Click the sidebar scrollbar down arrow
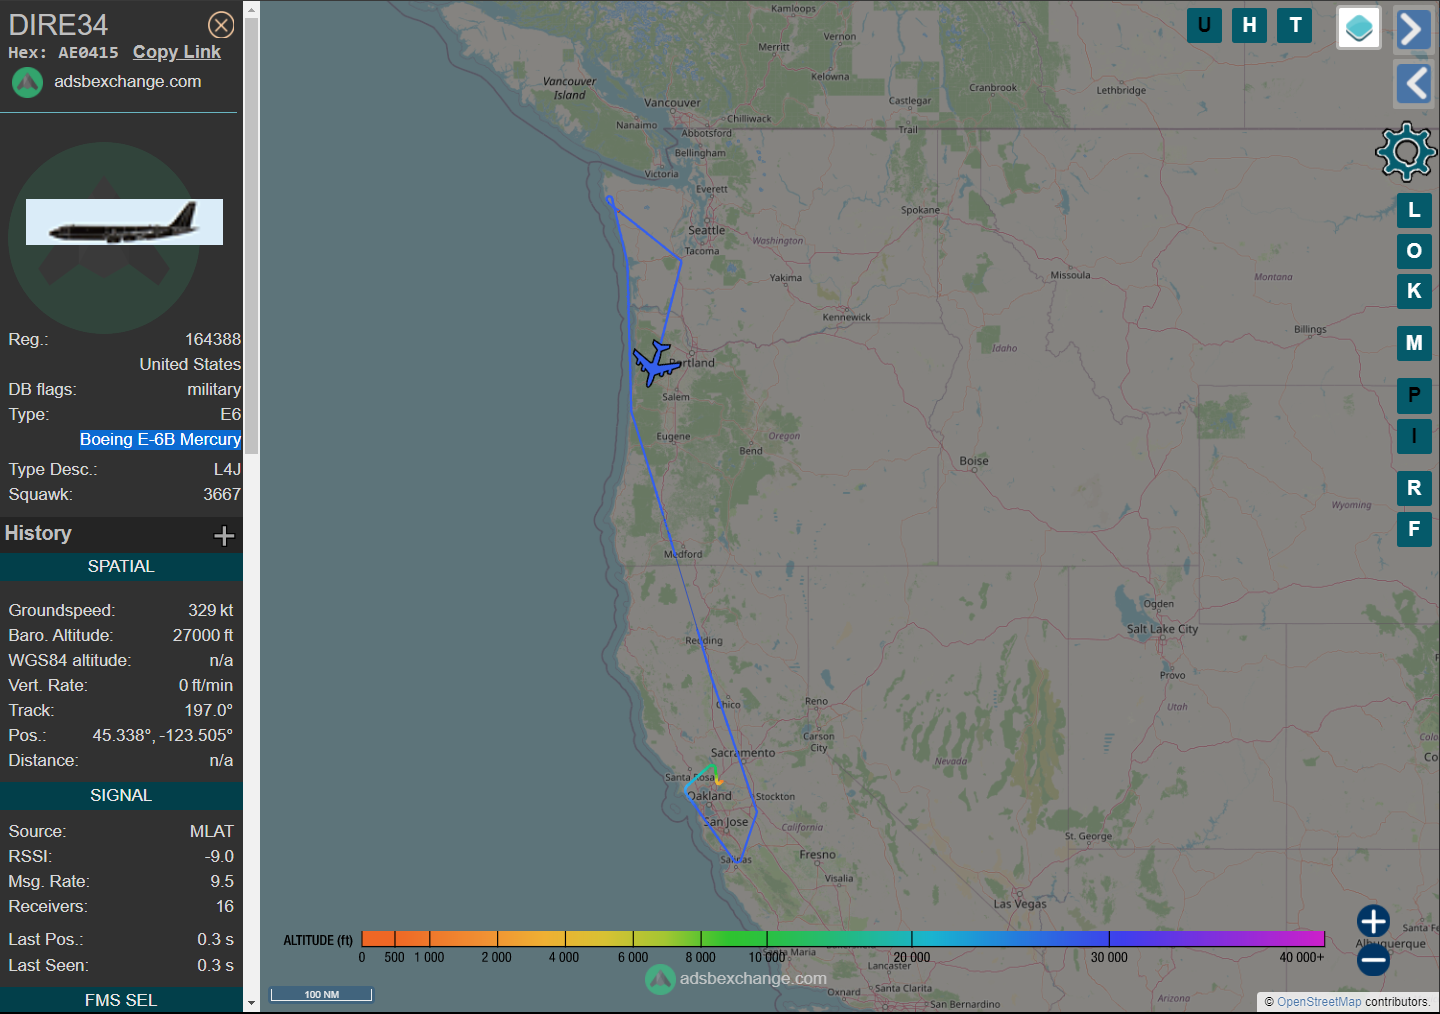Viewport: 1440px width, 1014px height. coord(251,1003)
